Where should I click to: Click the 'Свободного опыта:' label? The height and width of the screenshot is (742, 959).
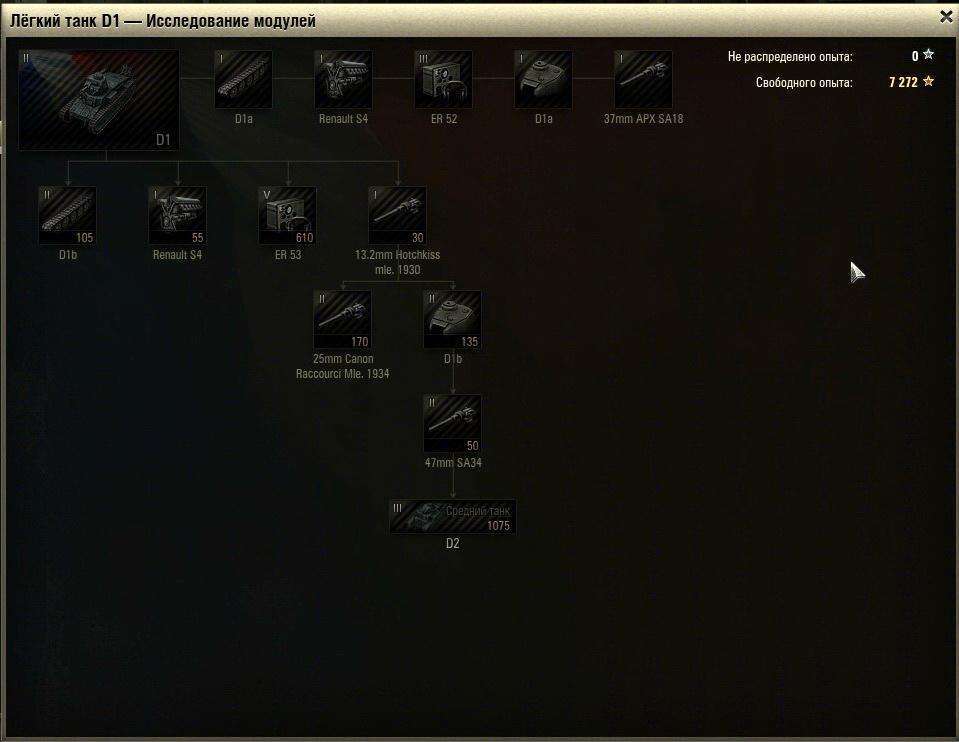pyautogui.click(x=804, y=83)
